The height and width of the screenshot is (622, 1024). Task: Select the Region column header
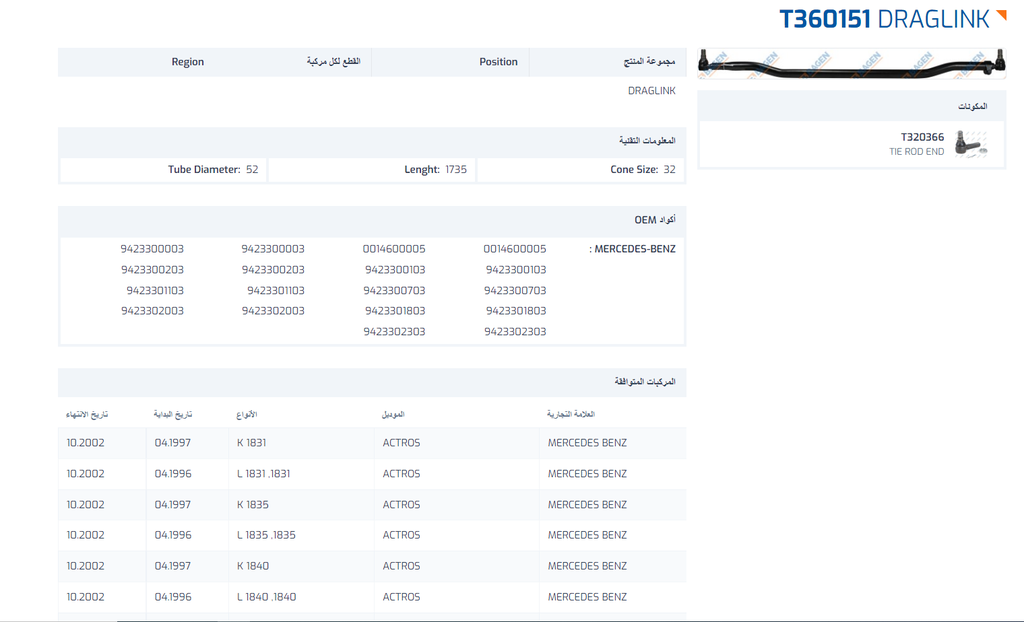[x=187, y=62]
